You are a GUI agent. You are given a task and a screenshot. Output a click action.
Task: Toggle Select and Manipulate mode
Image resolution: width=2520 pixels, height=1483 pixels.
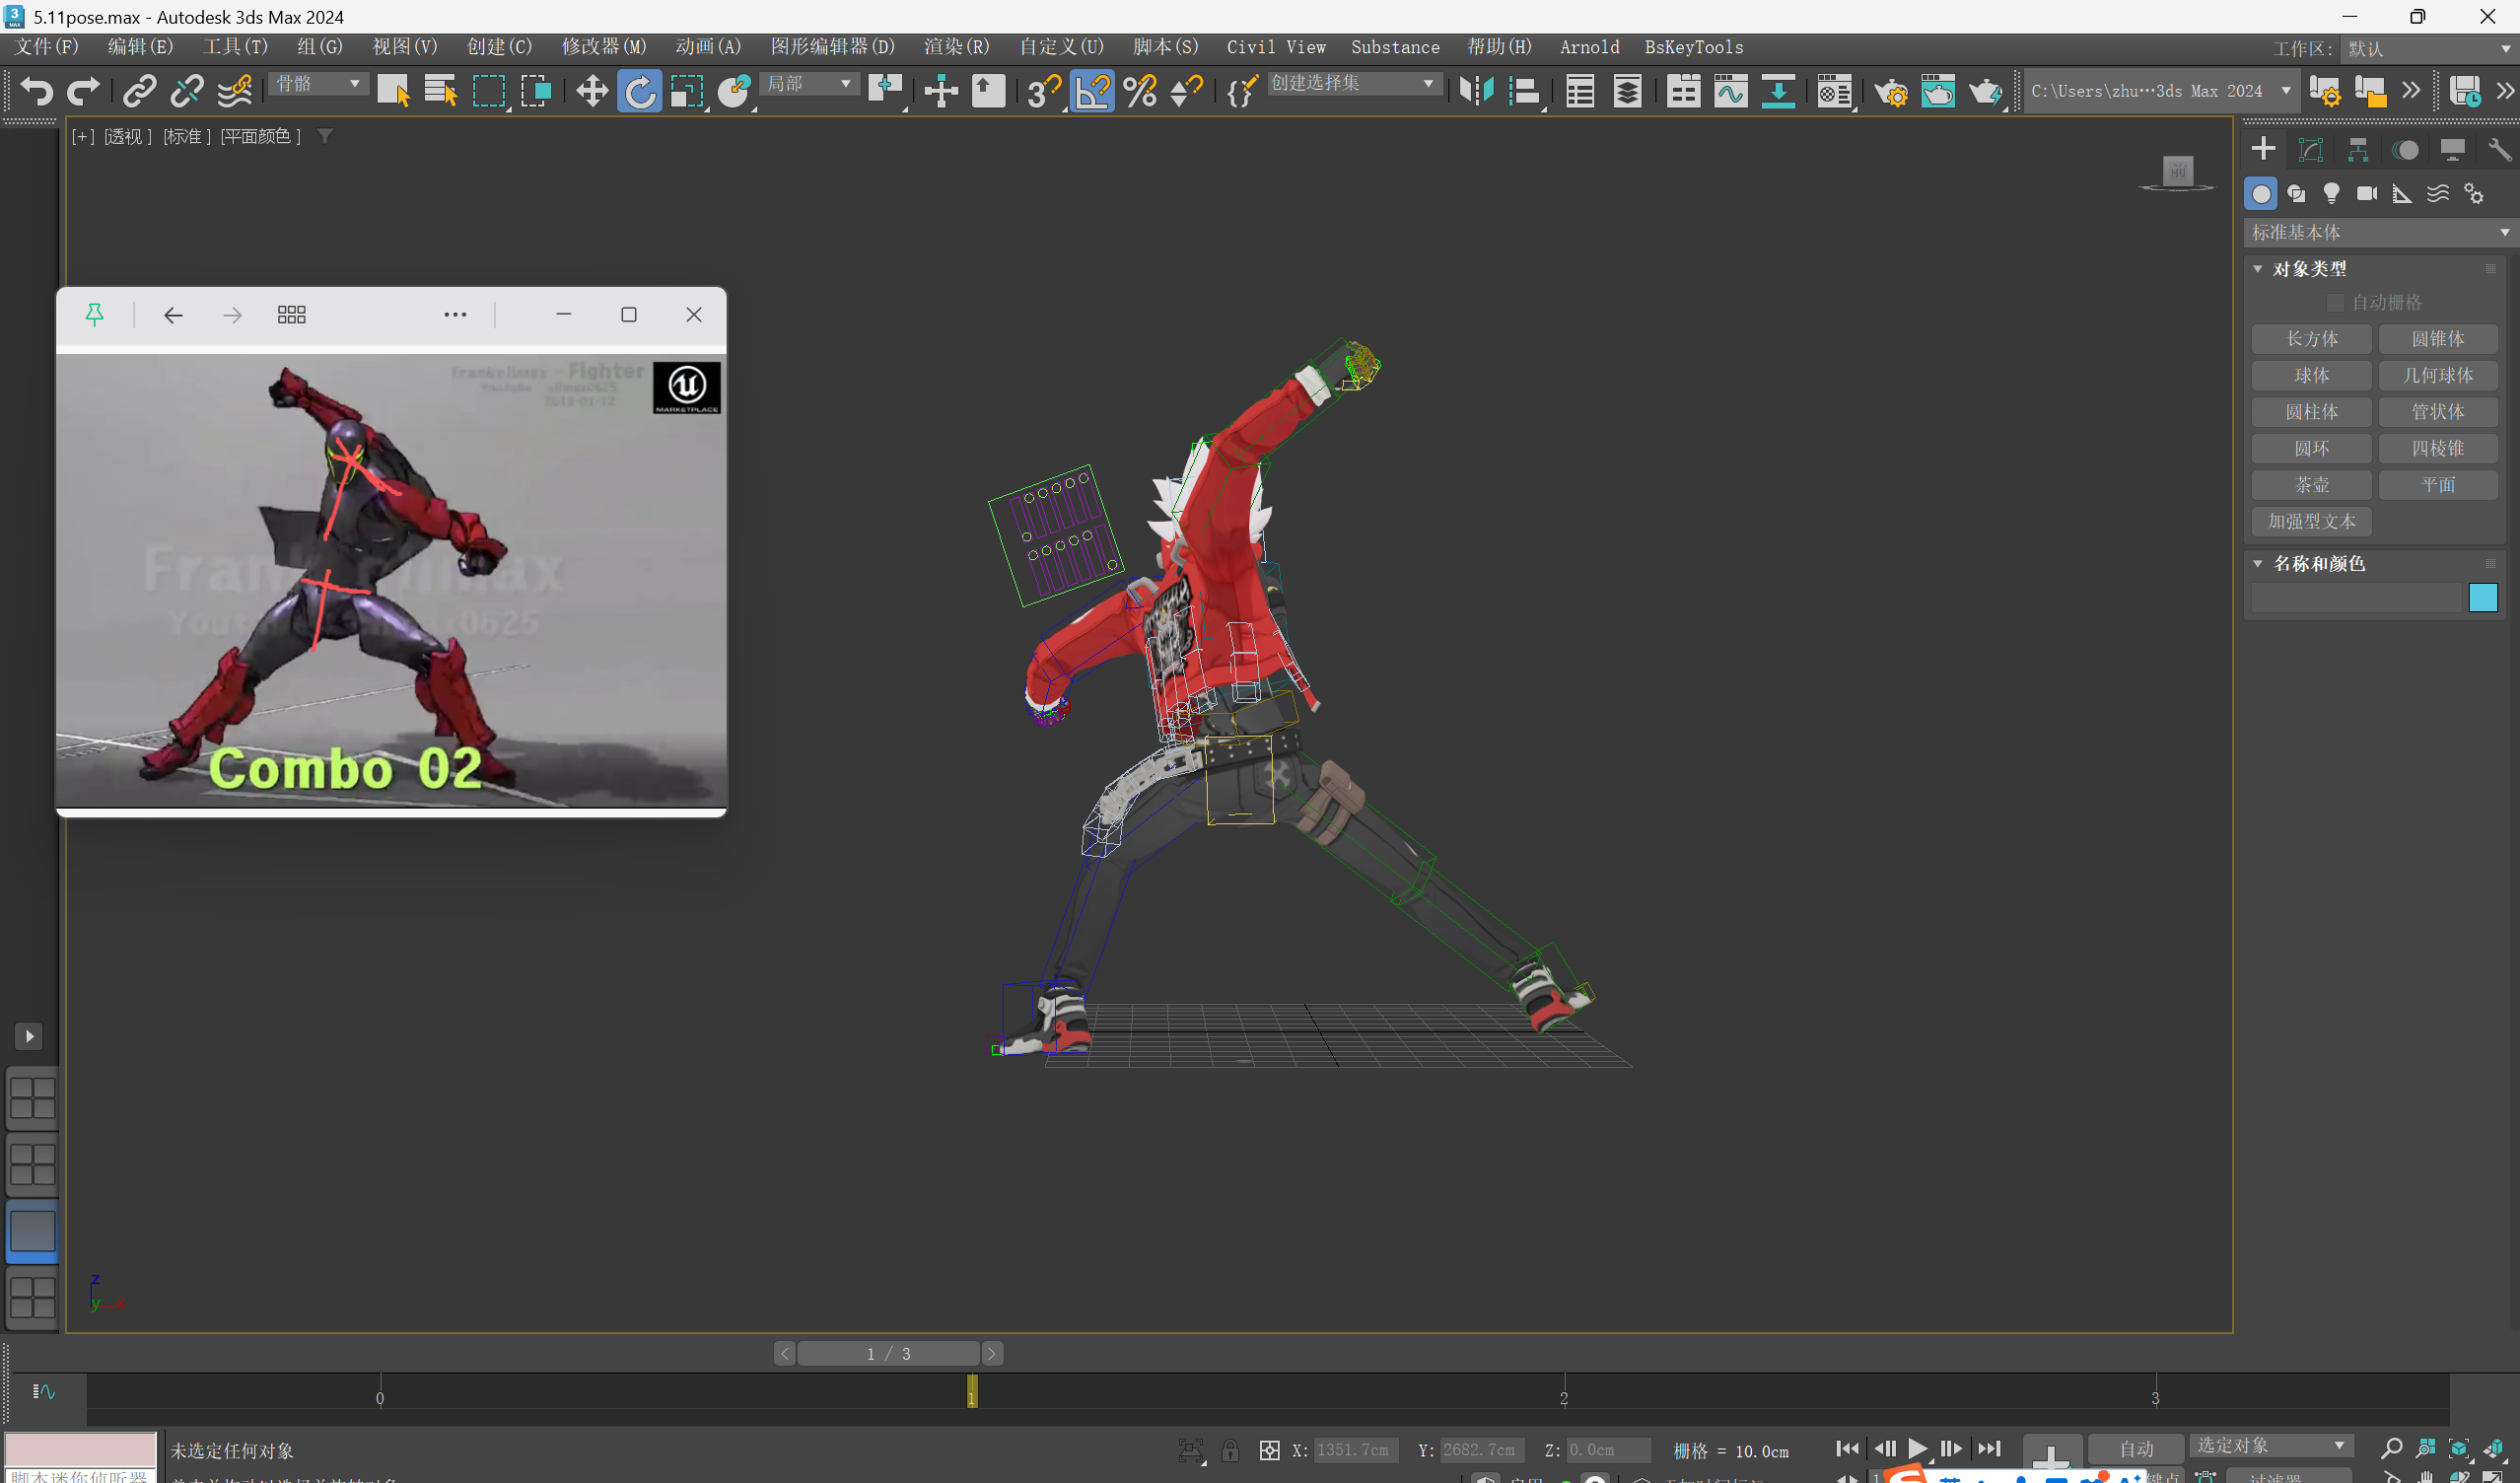click(941, 91)
